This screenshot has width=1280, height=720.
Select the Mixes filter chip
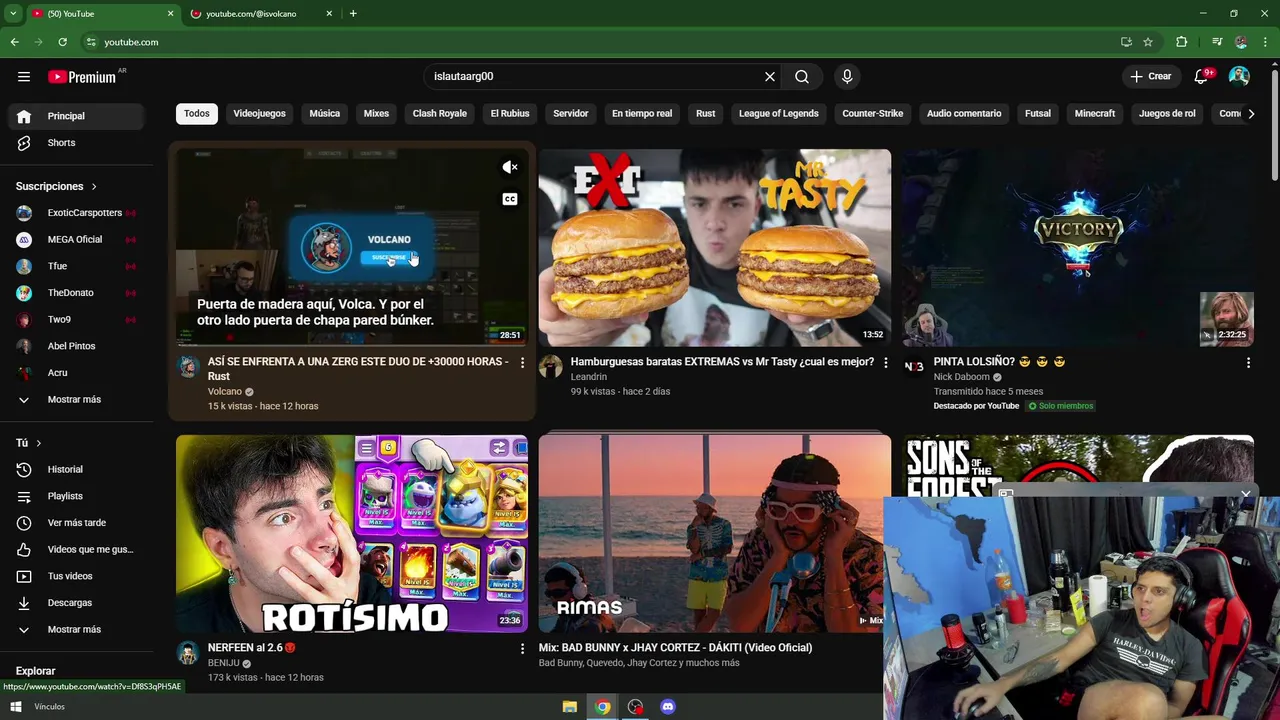click(x=376, y=113)
